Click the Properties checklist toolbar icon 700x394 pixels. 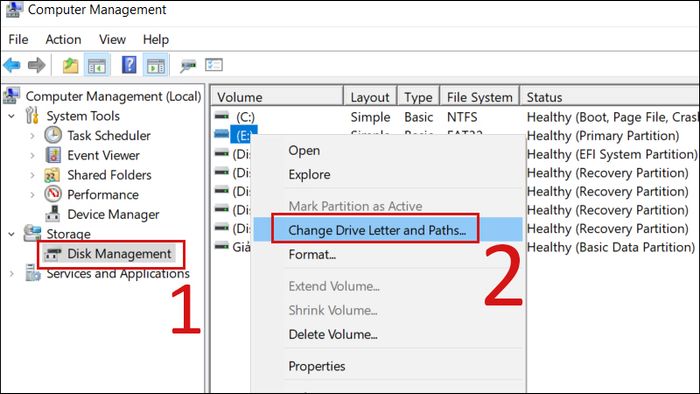click(x=214, y=65)
